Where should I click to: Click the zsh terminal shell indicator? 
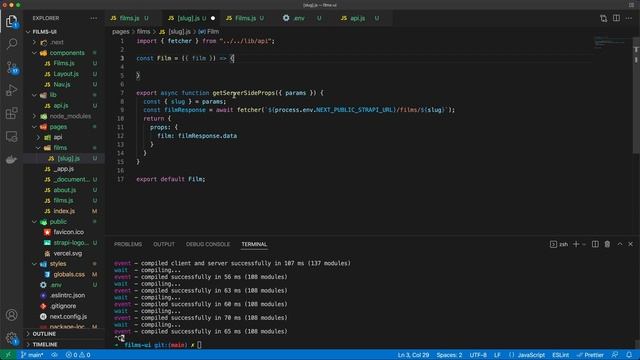click(559, 244)
